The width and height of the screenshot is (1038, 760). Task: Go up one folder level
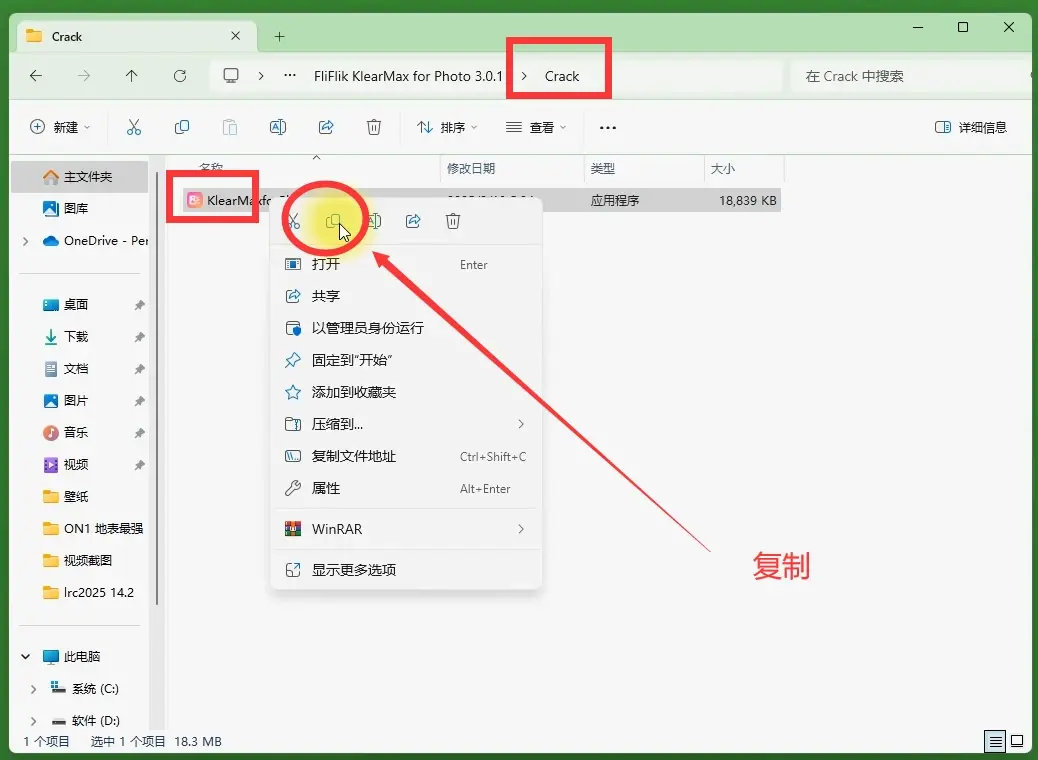pos(132,76)
